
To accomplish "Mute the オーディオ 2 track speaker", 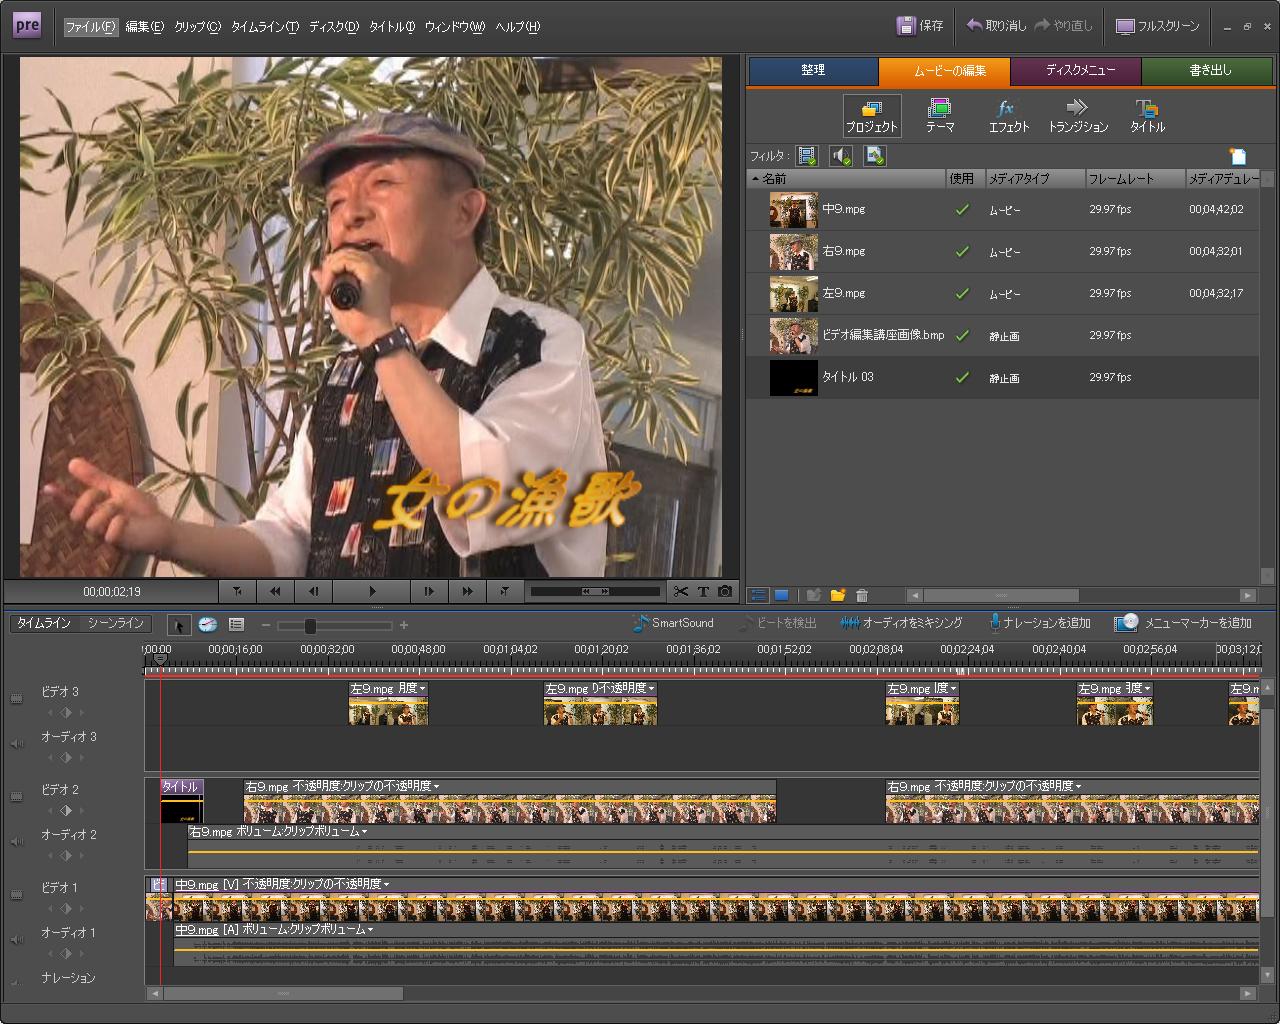I will pos(16,842).
